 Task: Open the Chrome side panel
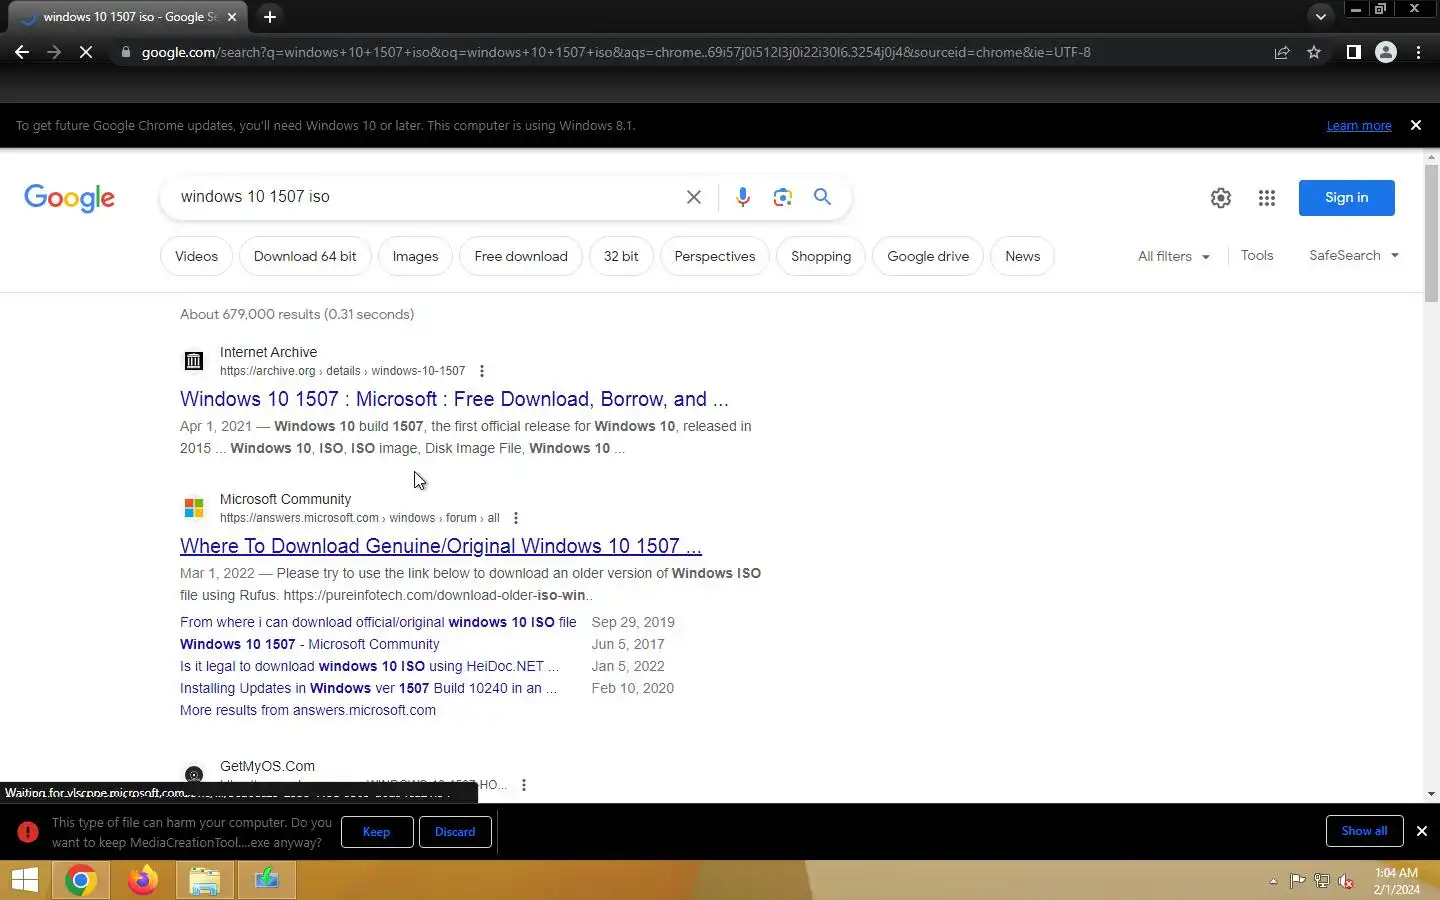click(x=1353, y=52)
